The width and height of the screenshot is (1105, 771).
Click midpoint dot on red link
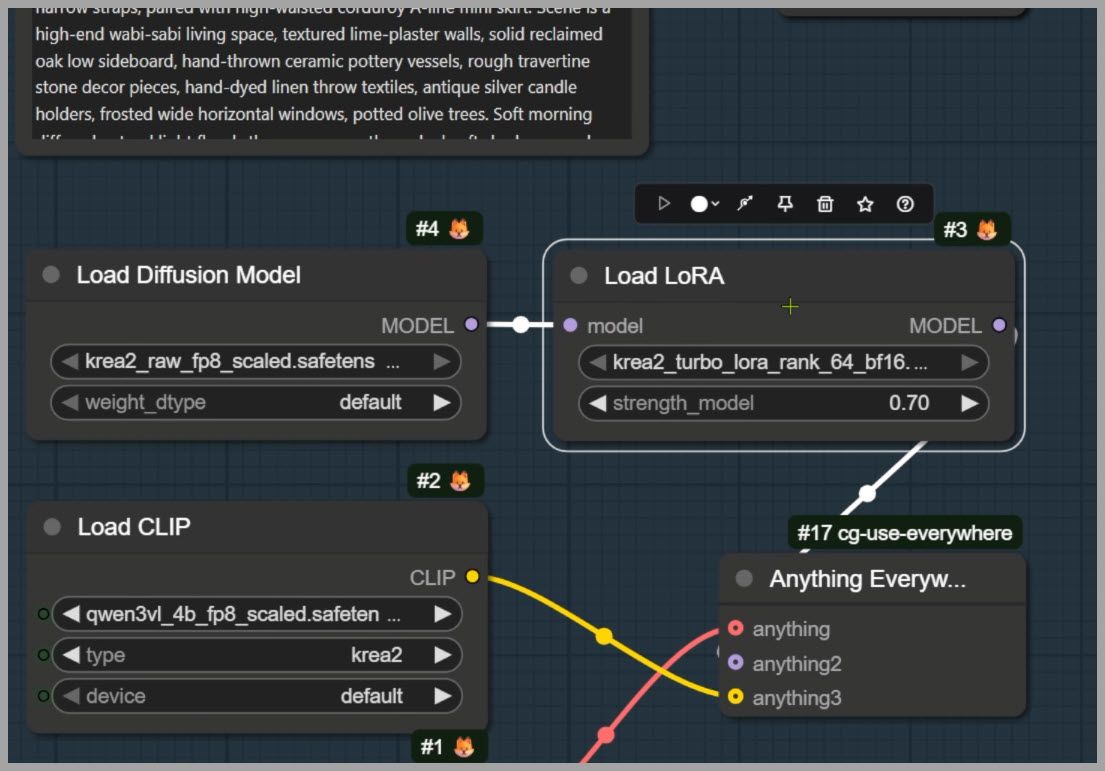tap(605, 735)
